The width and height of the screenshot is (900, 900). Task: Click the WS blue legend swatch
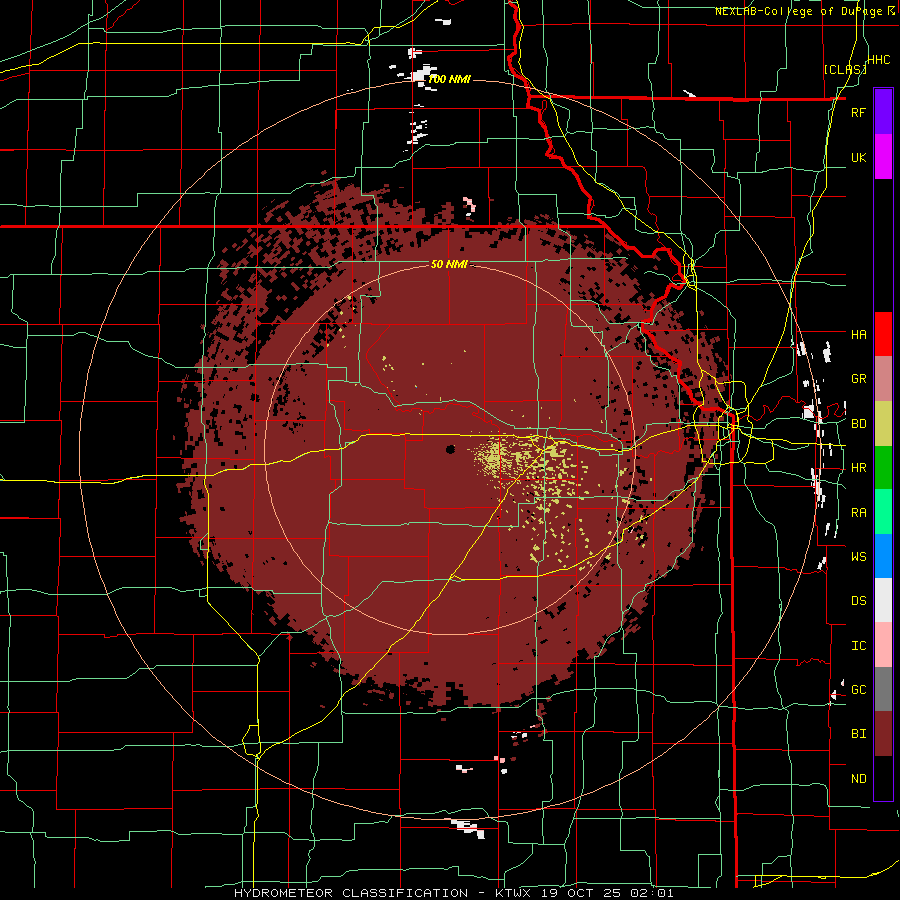pyautogui.click(x=883, y=556)
